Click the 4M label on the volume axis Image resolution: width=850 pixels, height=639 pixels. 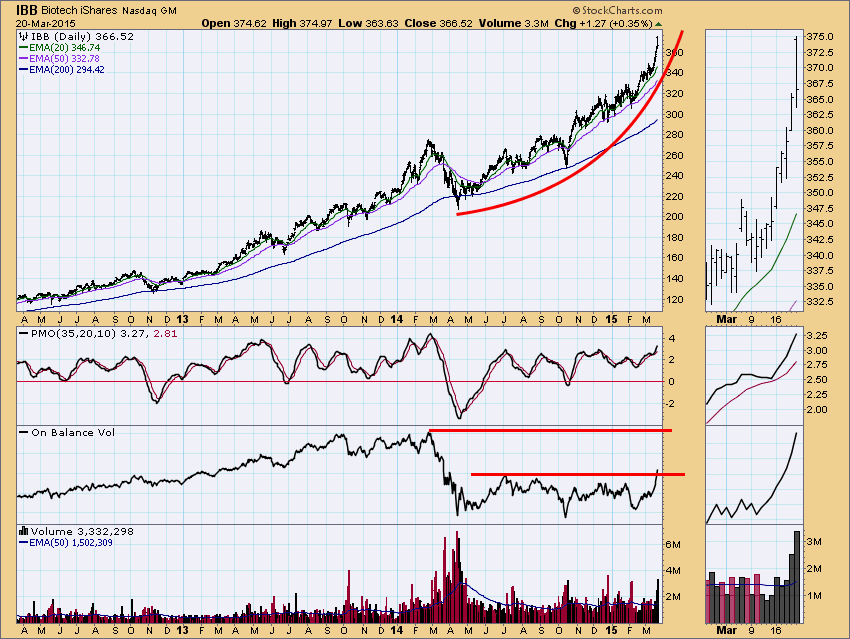673,571
